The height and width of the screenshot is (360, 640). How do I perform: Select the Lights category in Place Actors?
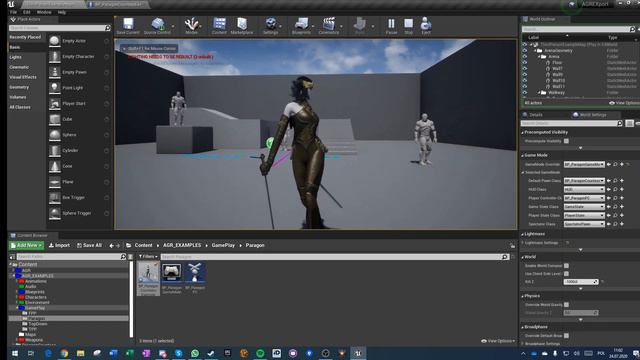coord(16,57)
